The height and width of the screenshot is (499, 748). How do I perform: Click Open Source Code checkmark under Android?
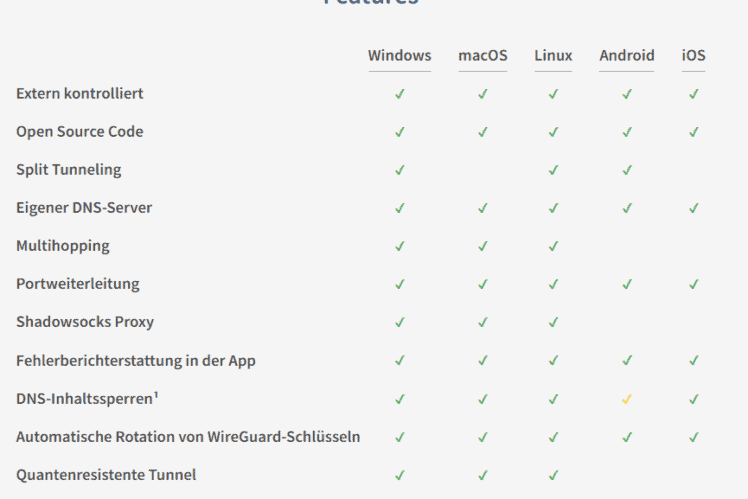tap(627, 132)
